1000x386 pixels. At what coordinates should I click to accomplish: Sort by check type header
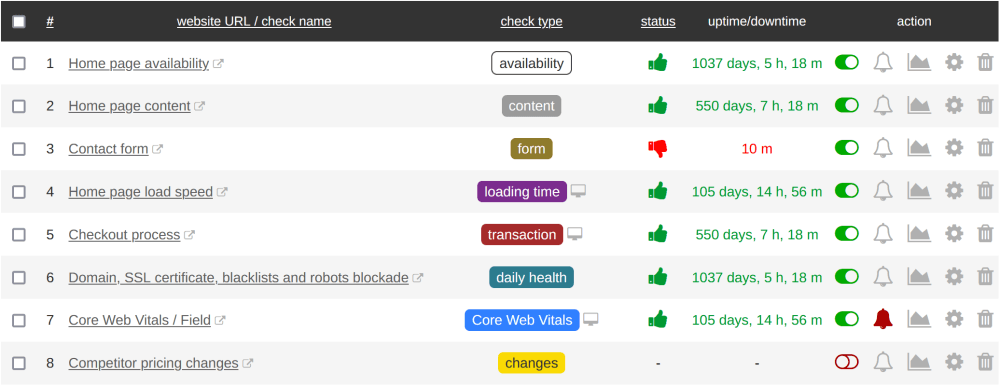531,21
